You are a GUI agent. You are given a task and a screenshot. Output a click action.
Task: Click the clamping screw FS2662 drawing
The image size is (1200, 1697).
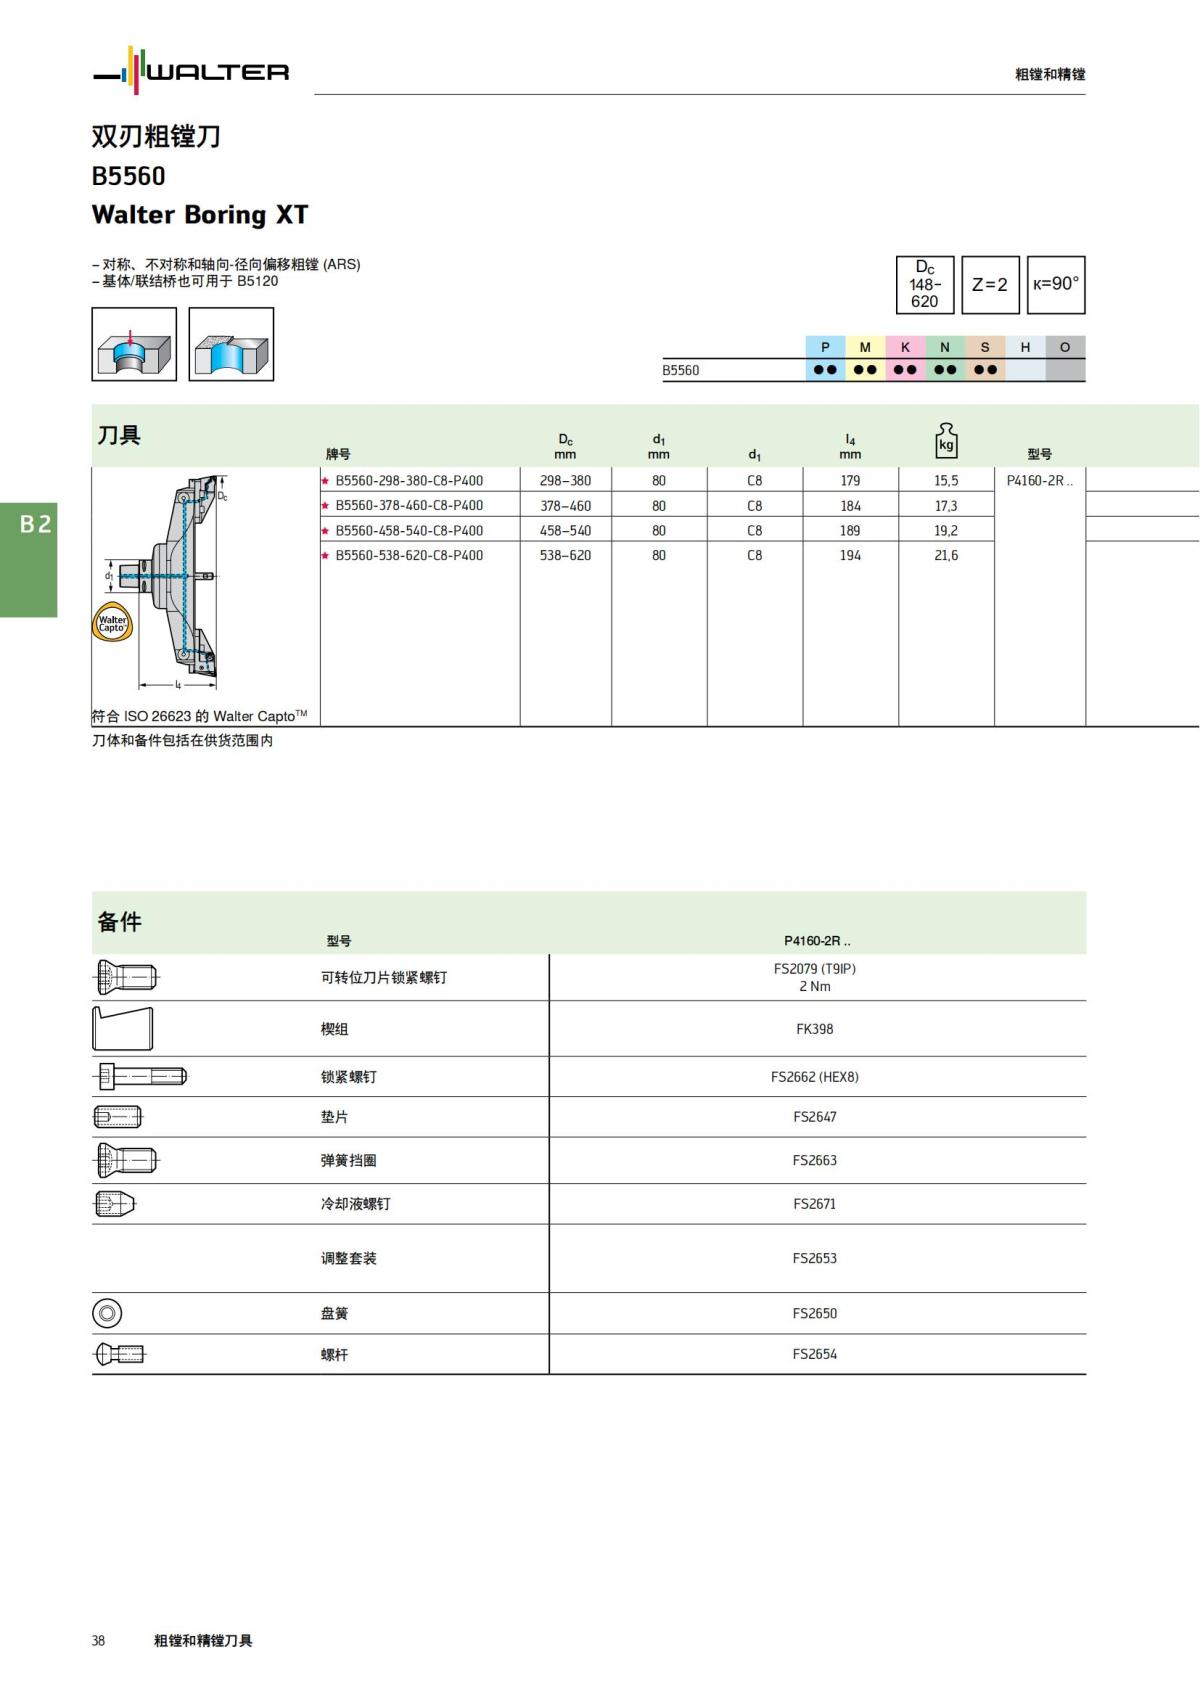coord(140,1077)
